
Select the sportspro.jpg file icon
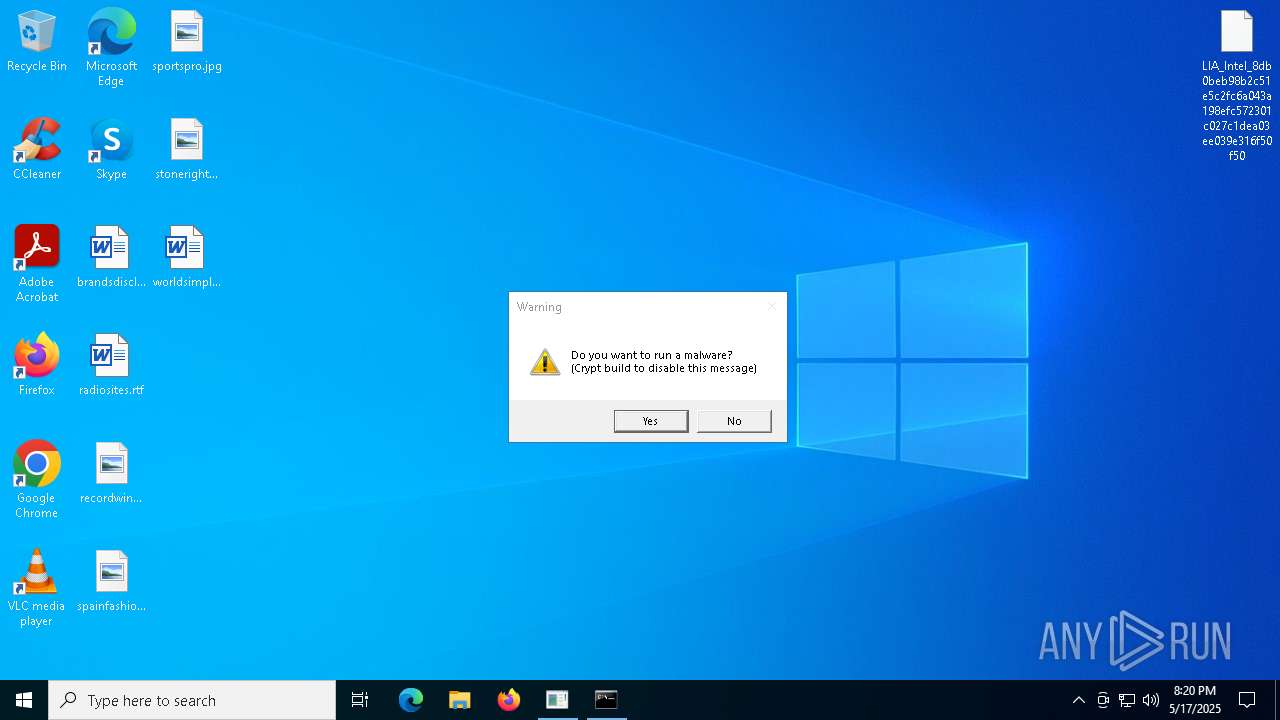187,42
